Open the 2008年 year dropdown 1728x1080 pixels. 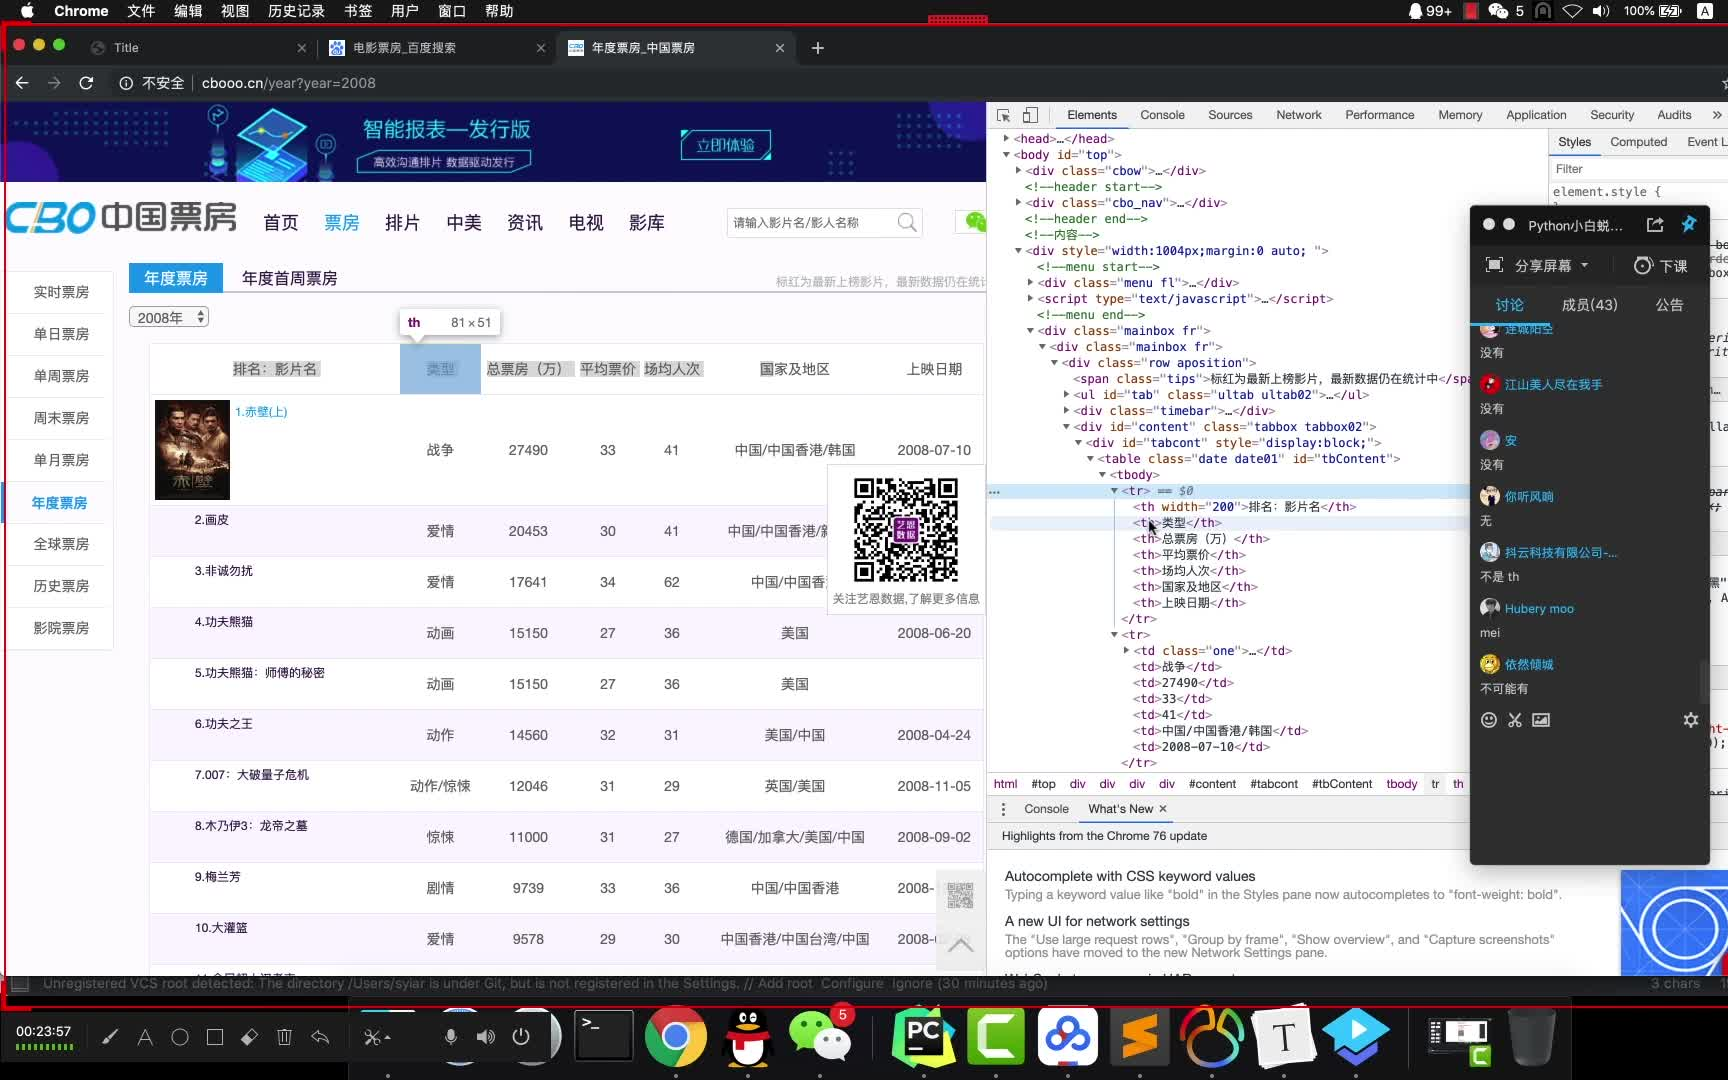(x=168, y=317)
